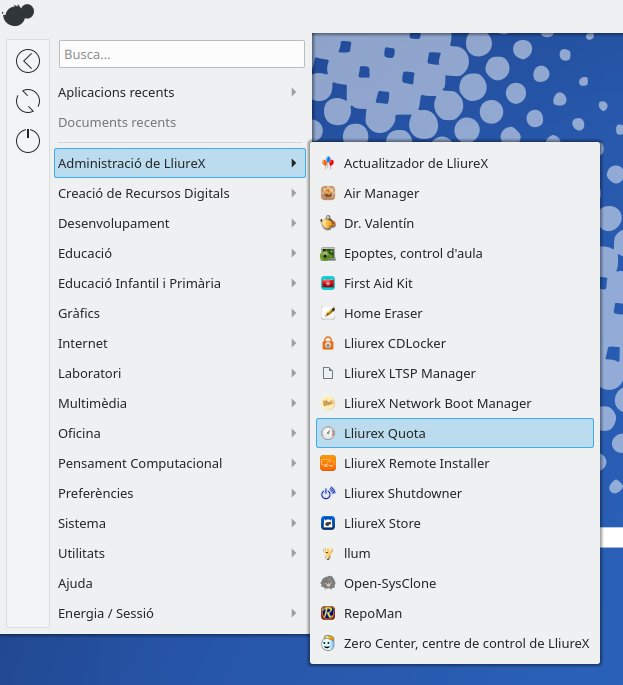Open the Oficina category

click(79, 433)
